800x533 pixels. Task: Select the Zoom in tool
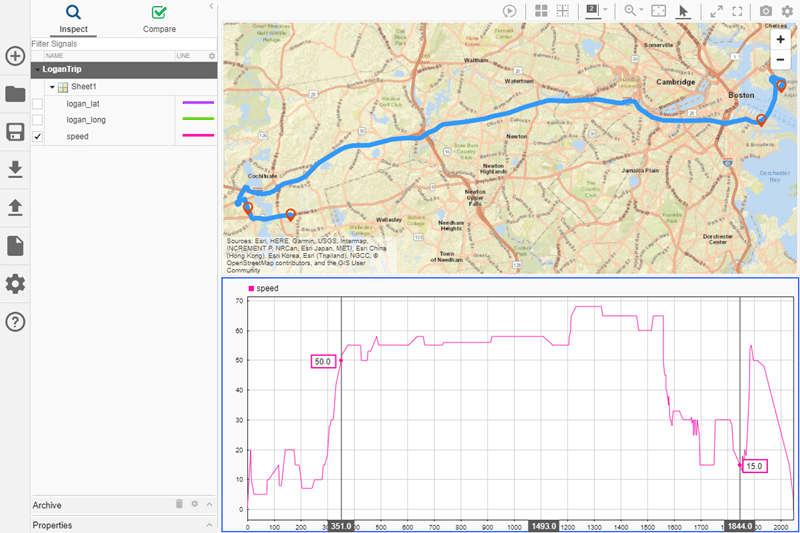(x=630, y=11)
